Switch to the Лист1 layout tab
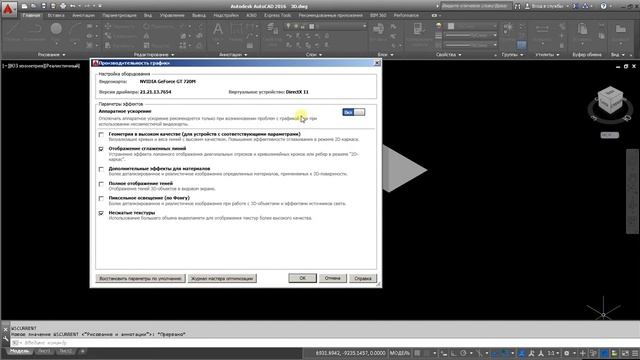 [x=44, y=351]
